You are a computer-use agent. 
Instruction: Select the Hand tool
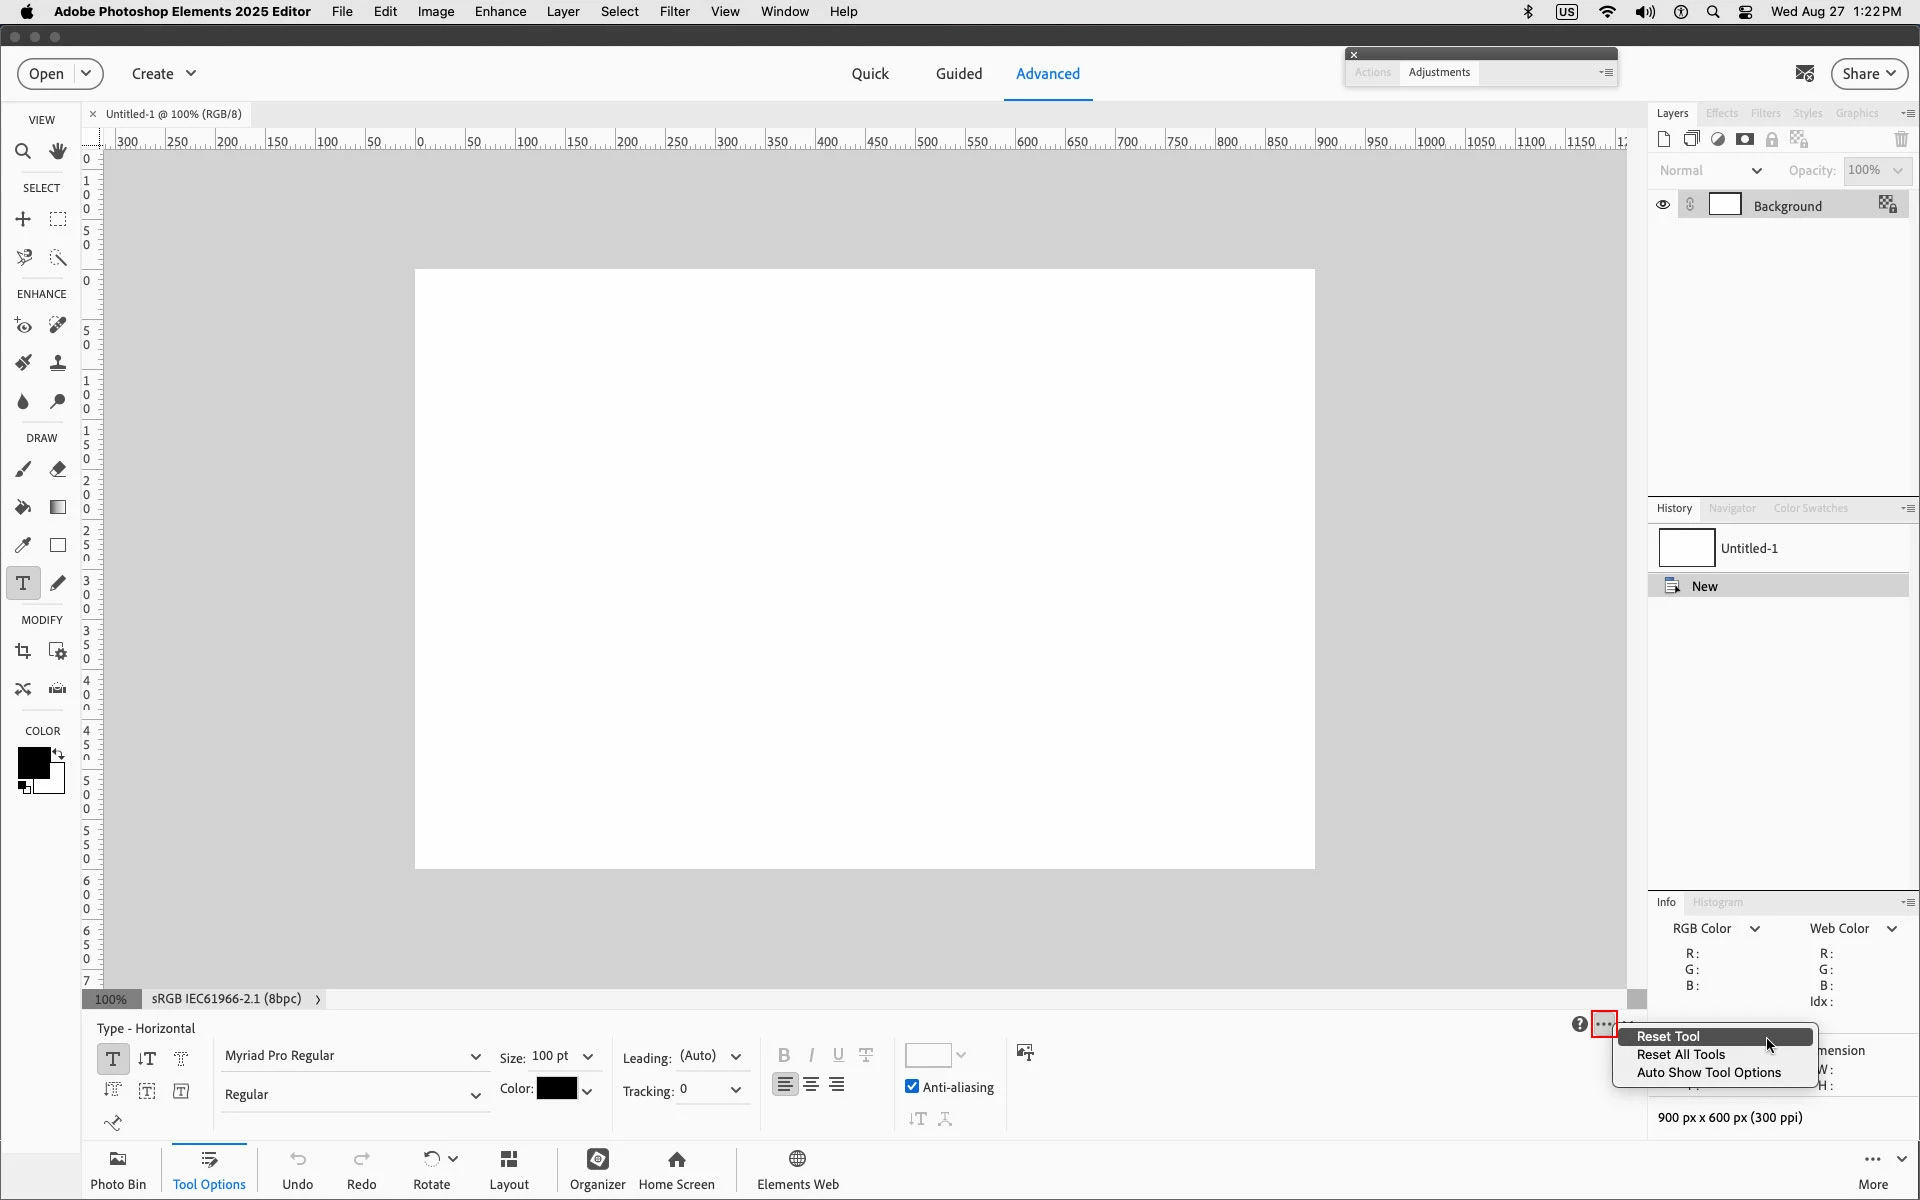click(58, 152)
